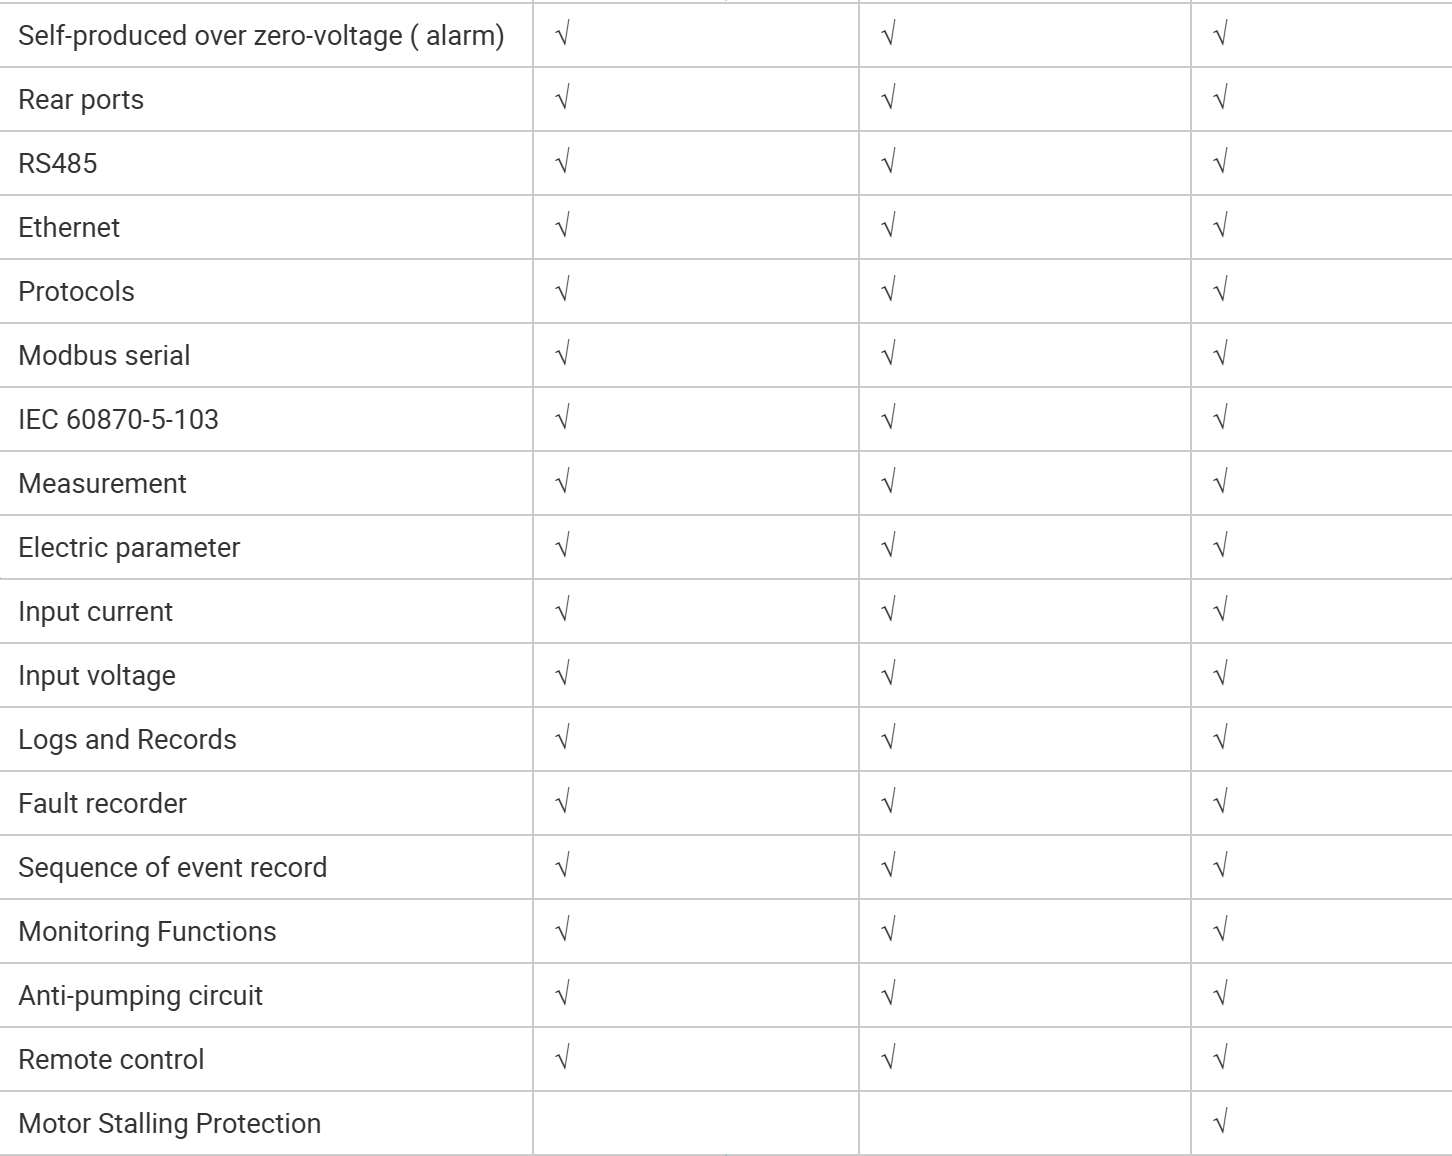Screen dimensions: 1452x1156
Task: Click the check mark in Motor Stalling Protection row
Action: tap(1219, 1123)
